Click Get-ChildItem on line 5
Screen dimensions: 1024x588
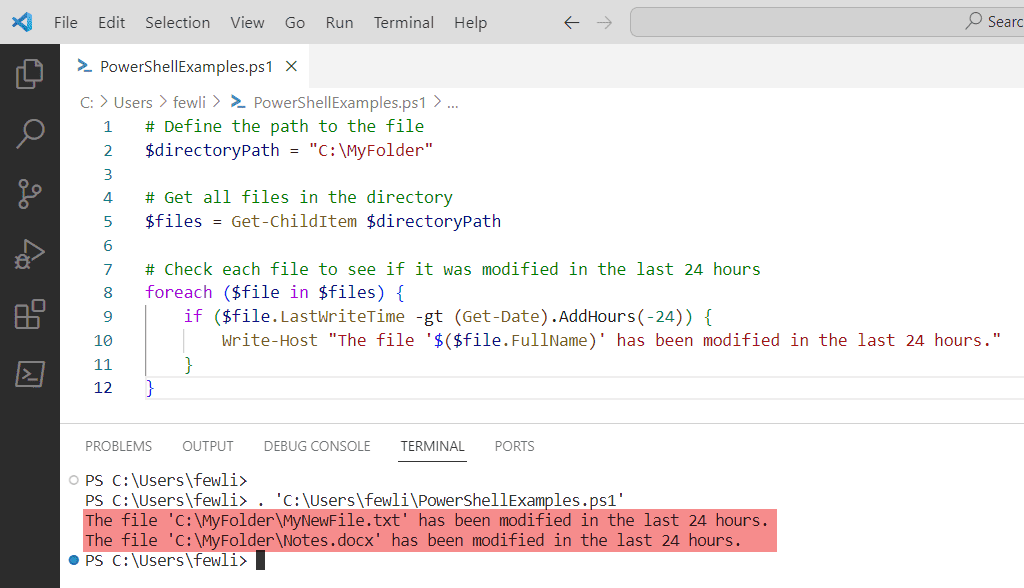[294, 221]
